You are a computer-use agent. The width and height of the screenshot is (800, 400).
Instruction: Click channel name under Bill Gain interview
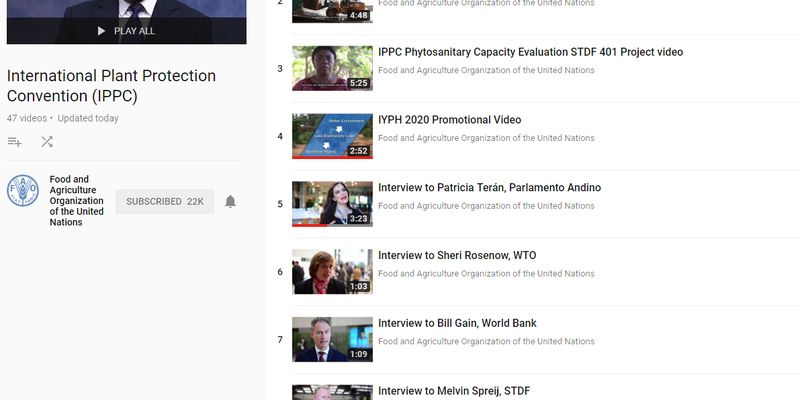click(486, 341)
